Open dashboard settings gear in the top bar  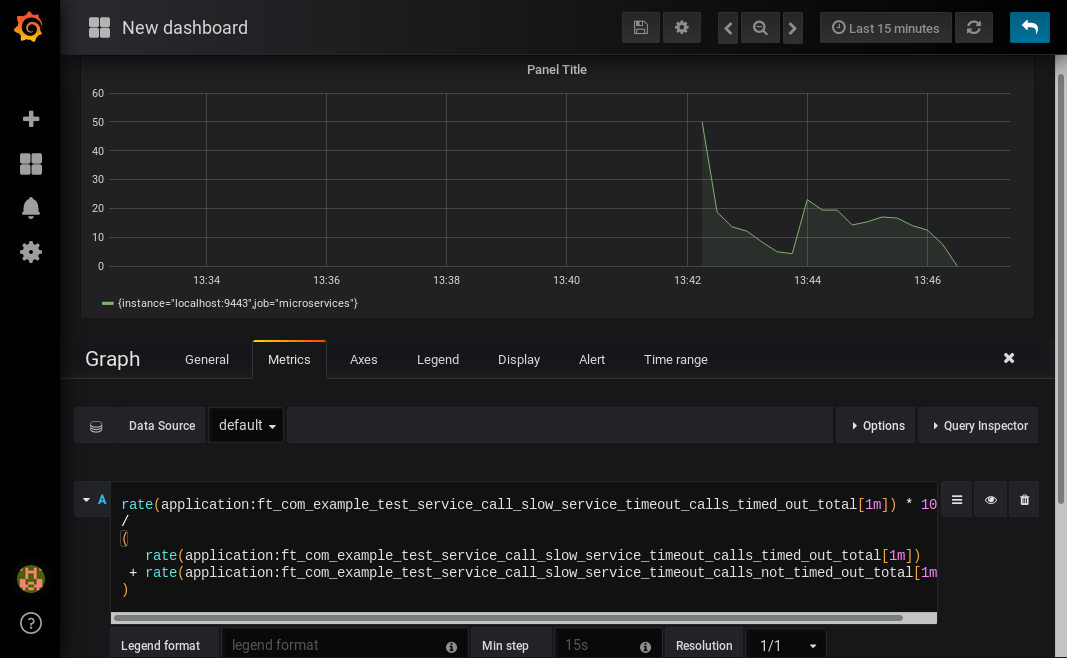(682, 28)
